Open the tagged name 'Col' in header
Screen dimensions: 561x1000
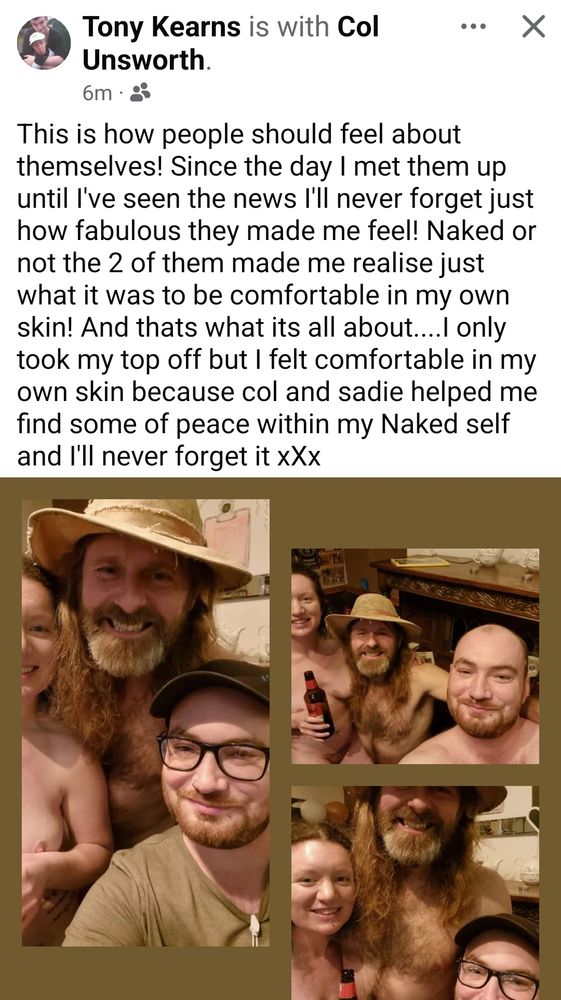[x=358, y=27]
